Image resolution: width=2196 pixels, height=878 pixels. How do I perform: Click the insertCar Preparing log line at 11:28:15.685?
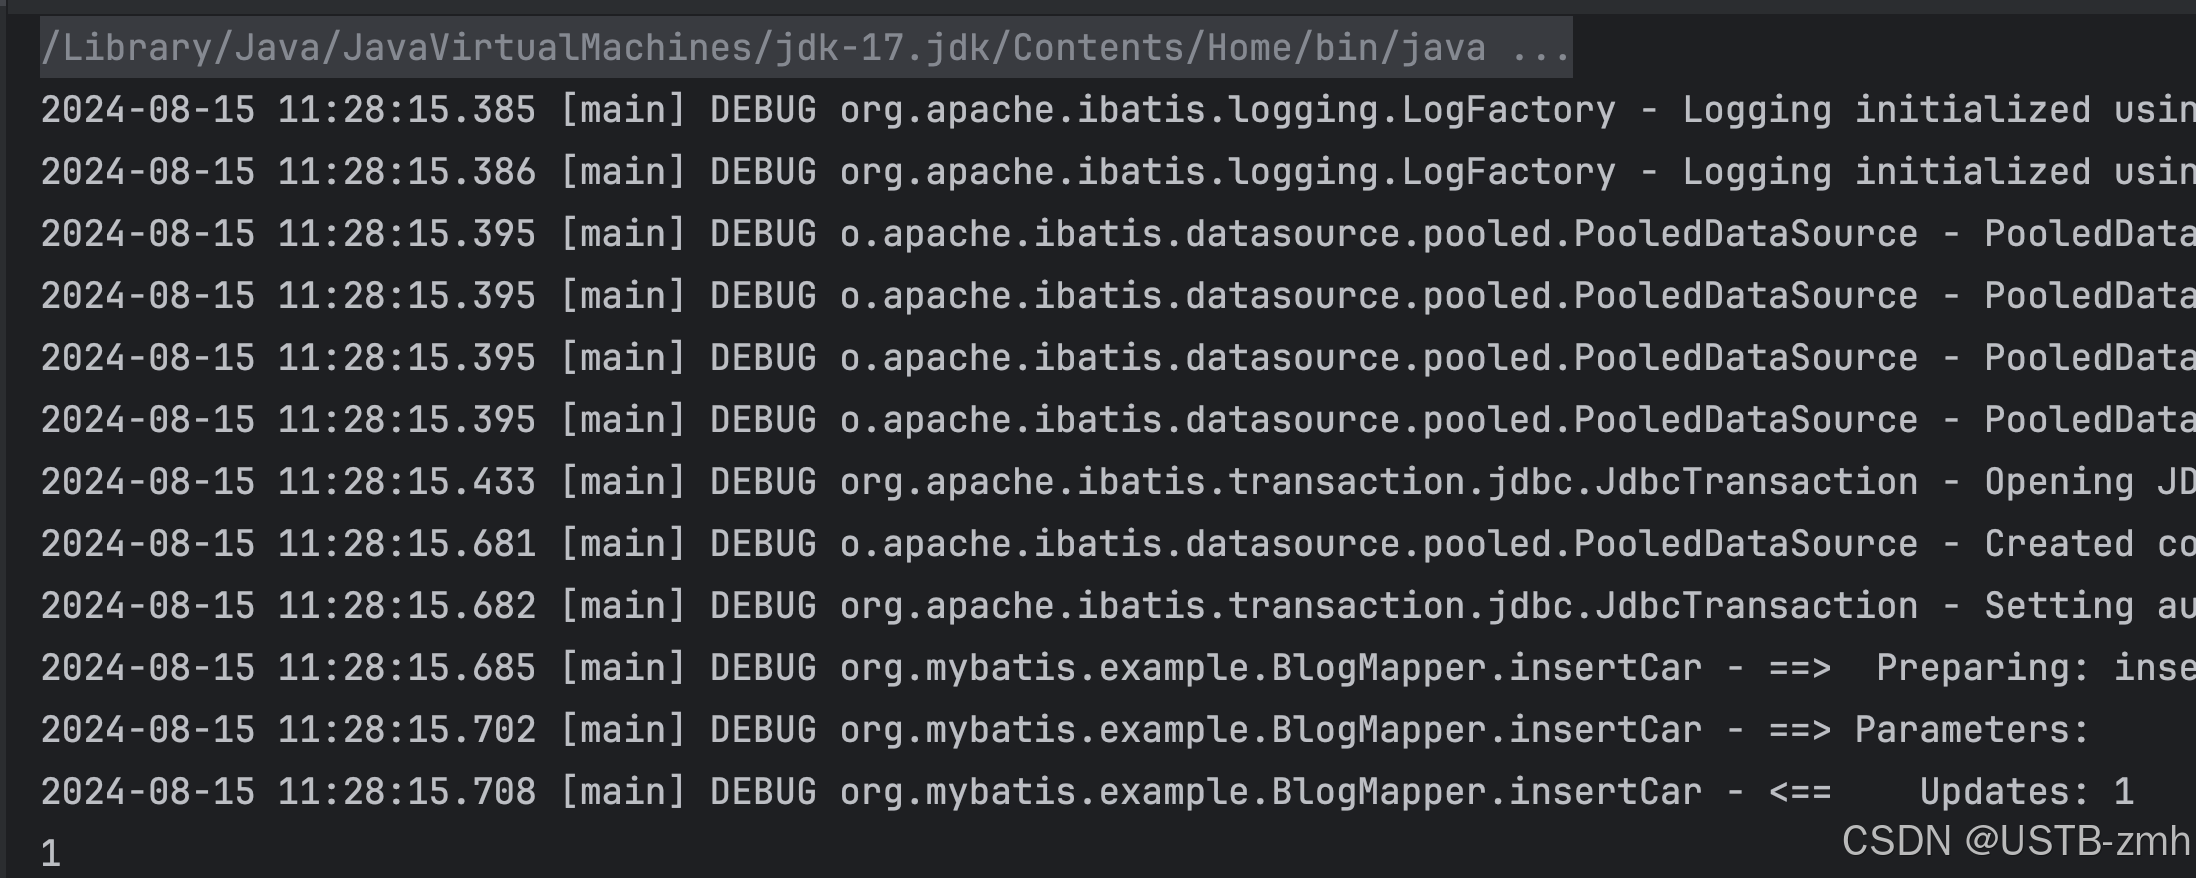(1118, 668)
